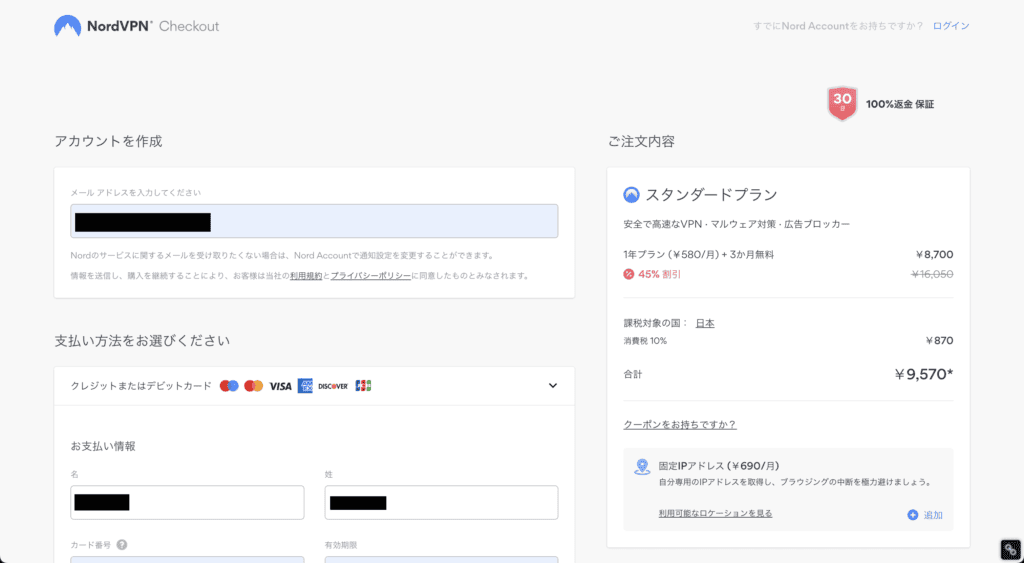Click the 100%返金 保証 text
1024x563 pixels.
click(x=900, y=104)
